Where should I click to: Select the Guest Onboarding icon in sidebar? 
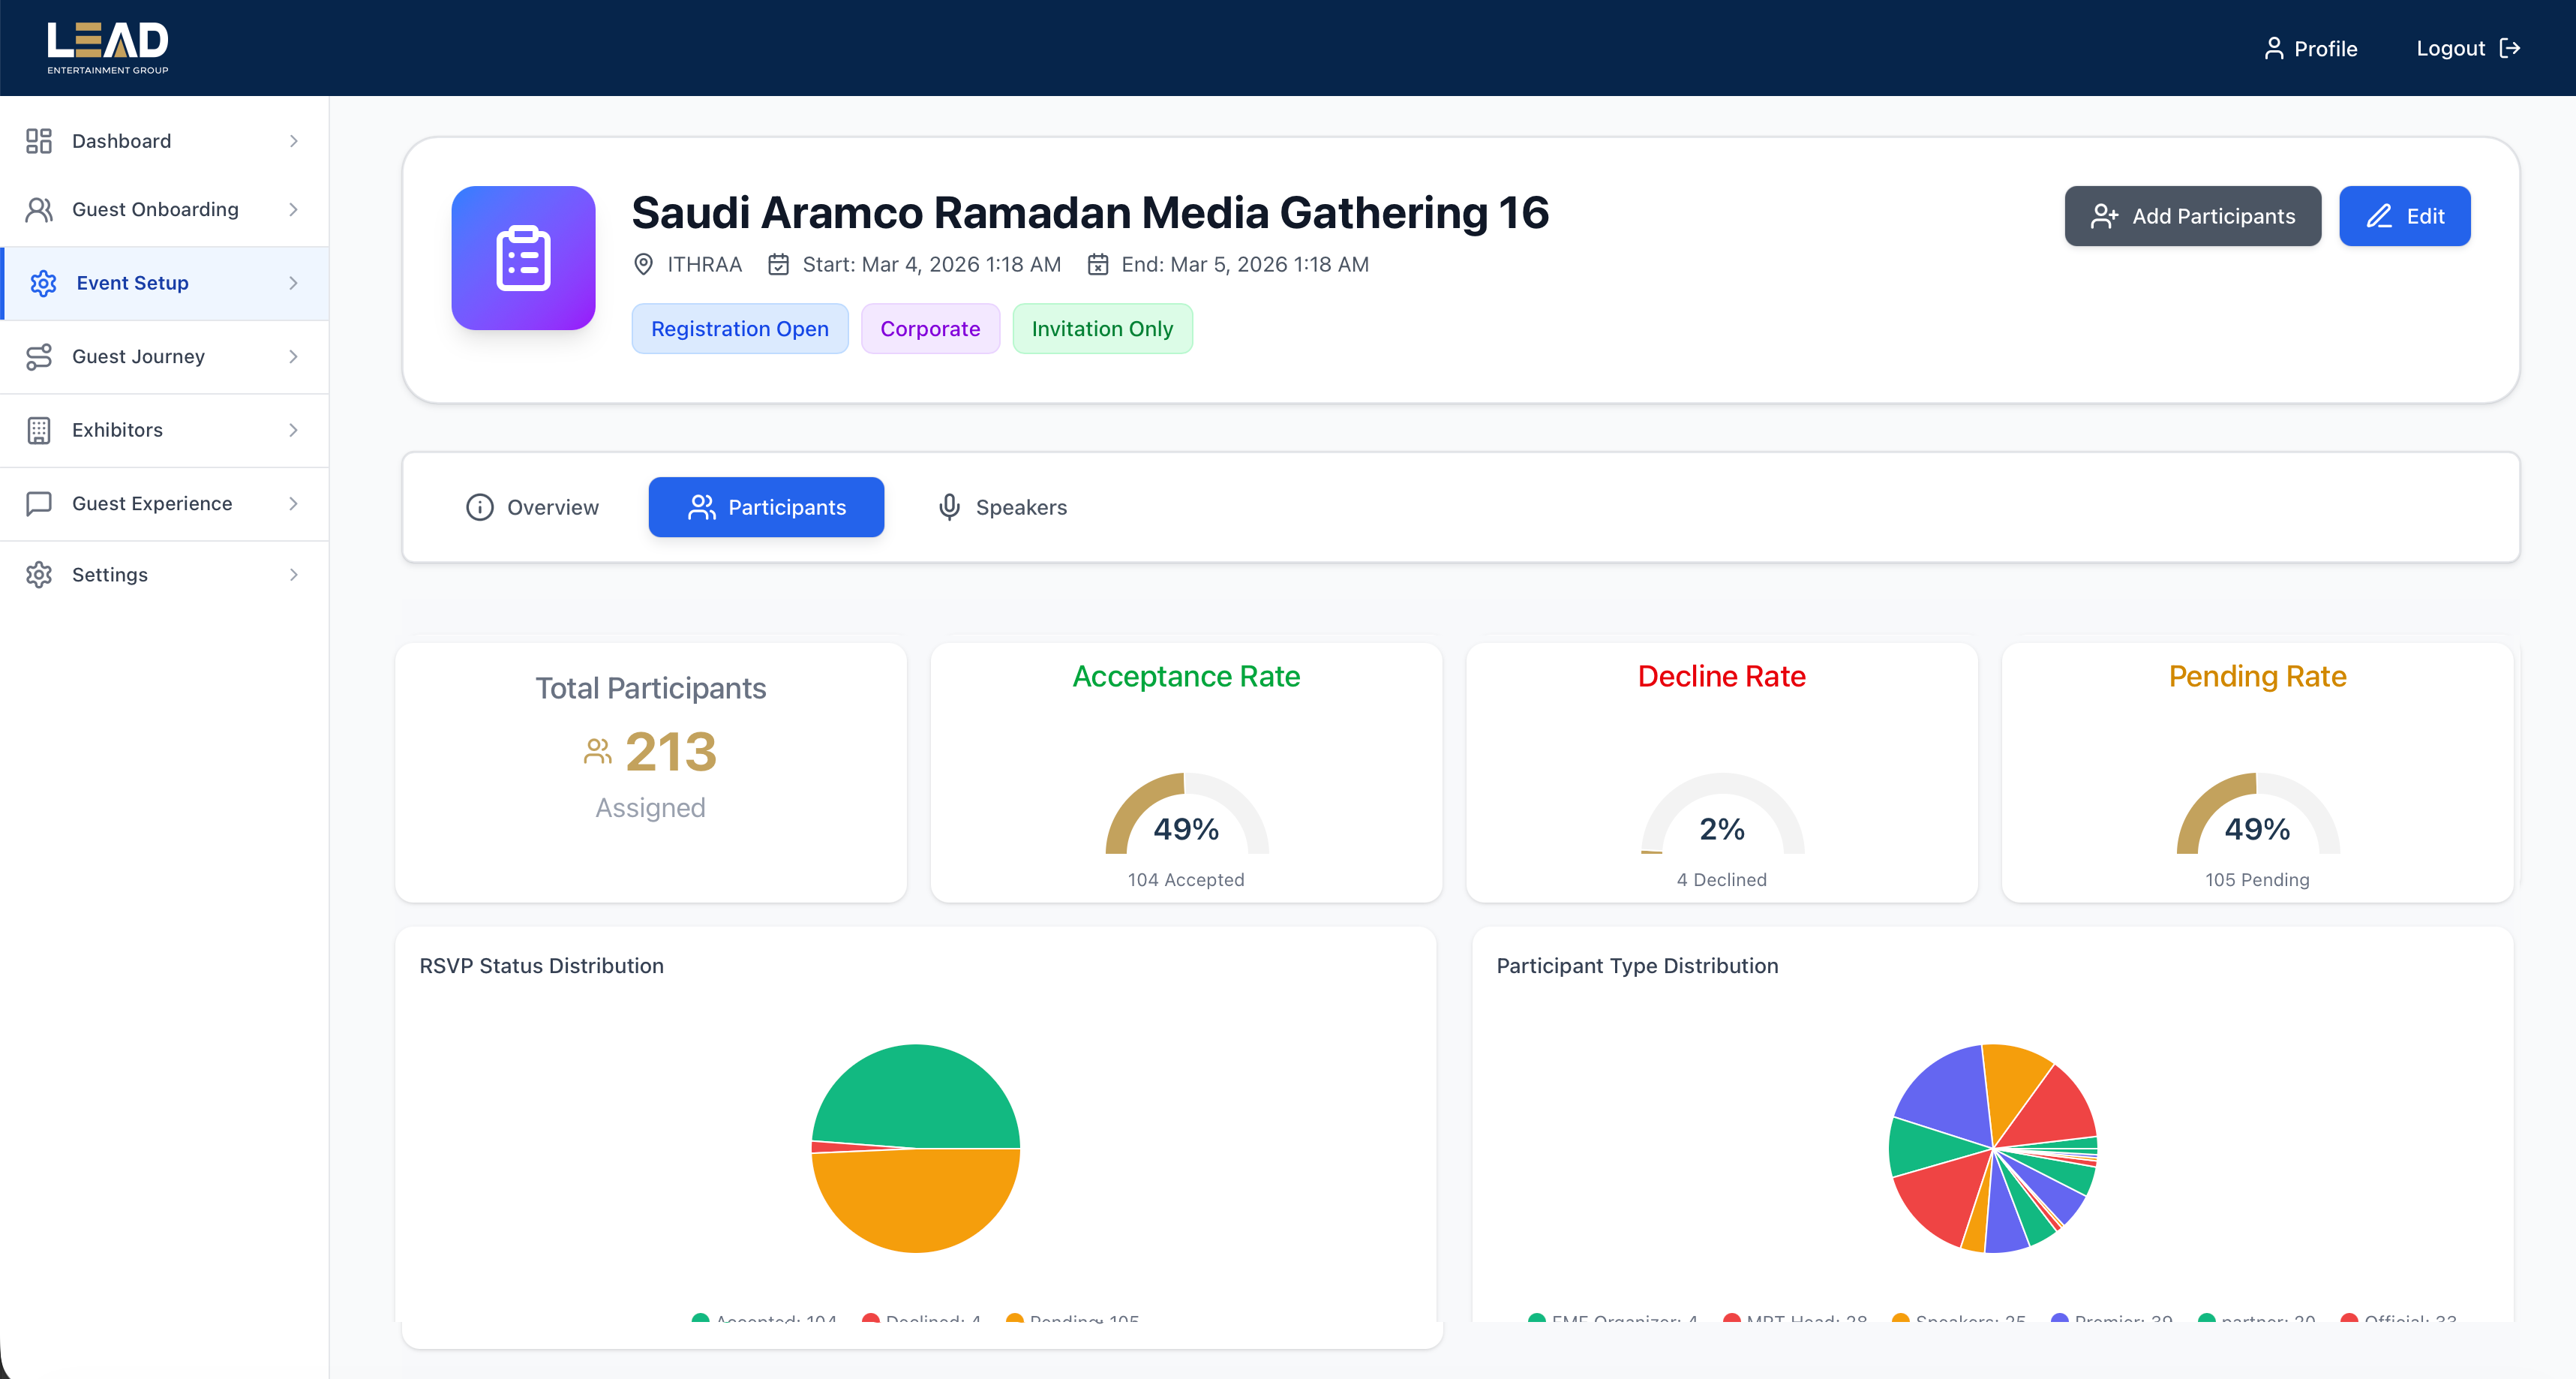[40, 209]
